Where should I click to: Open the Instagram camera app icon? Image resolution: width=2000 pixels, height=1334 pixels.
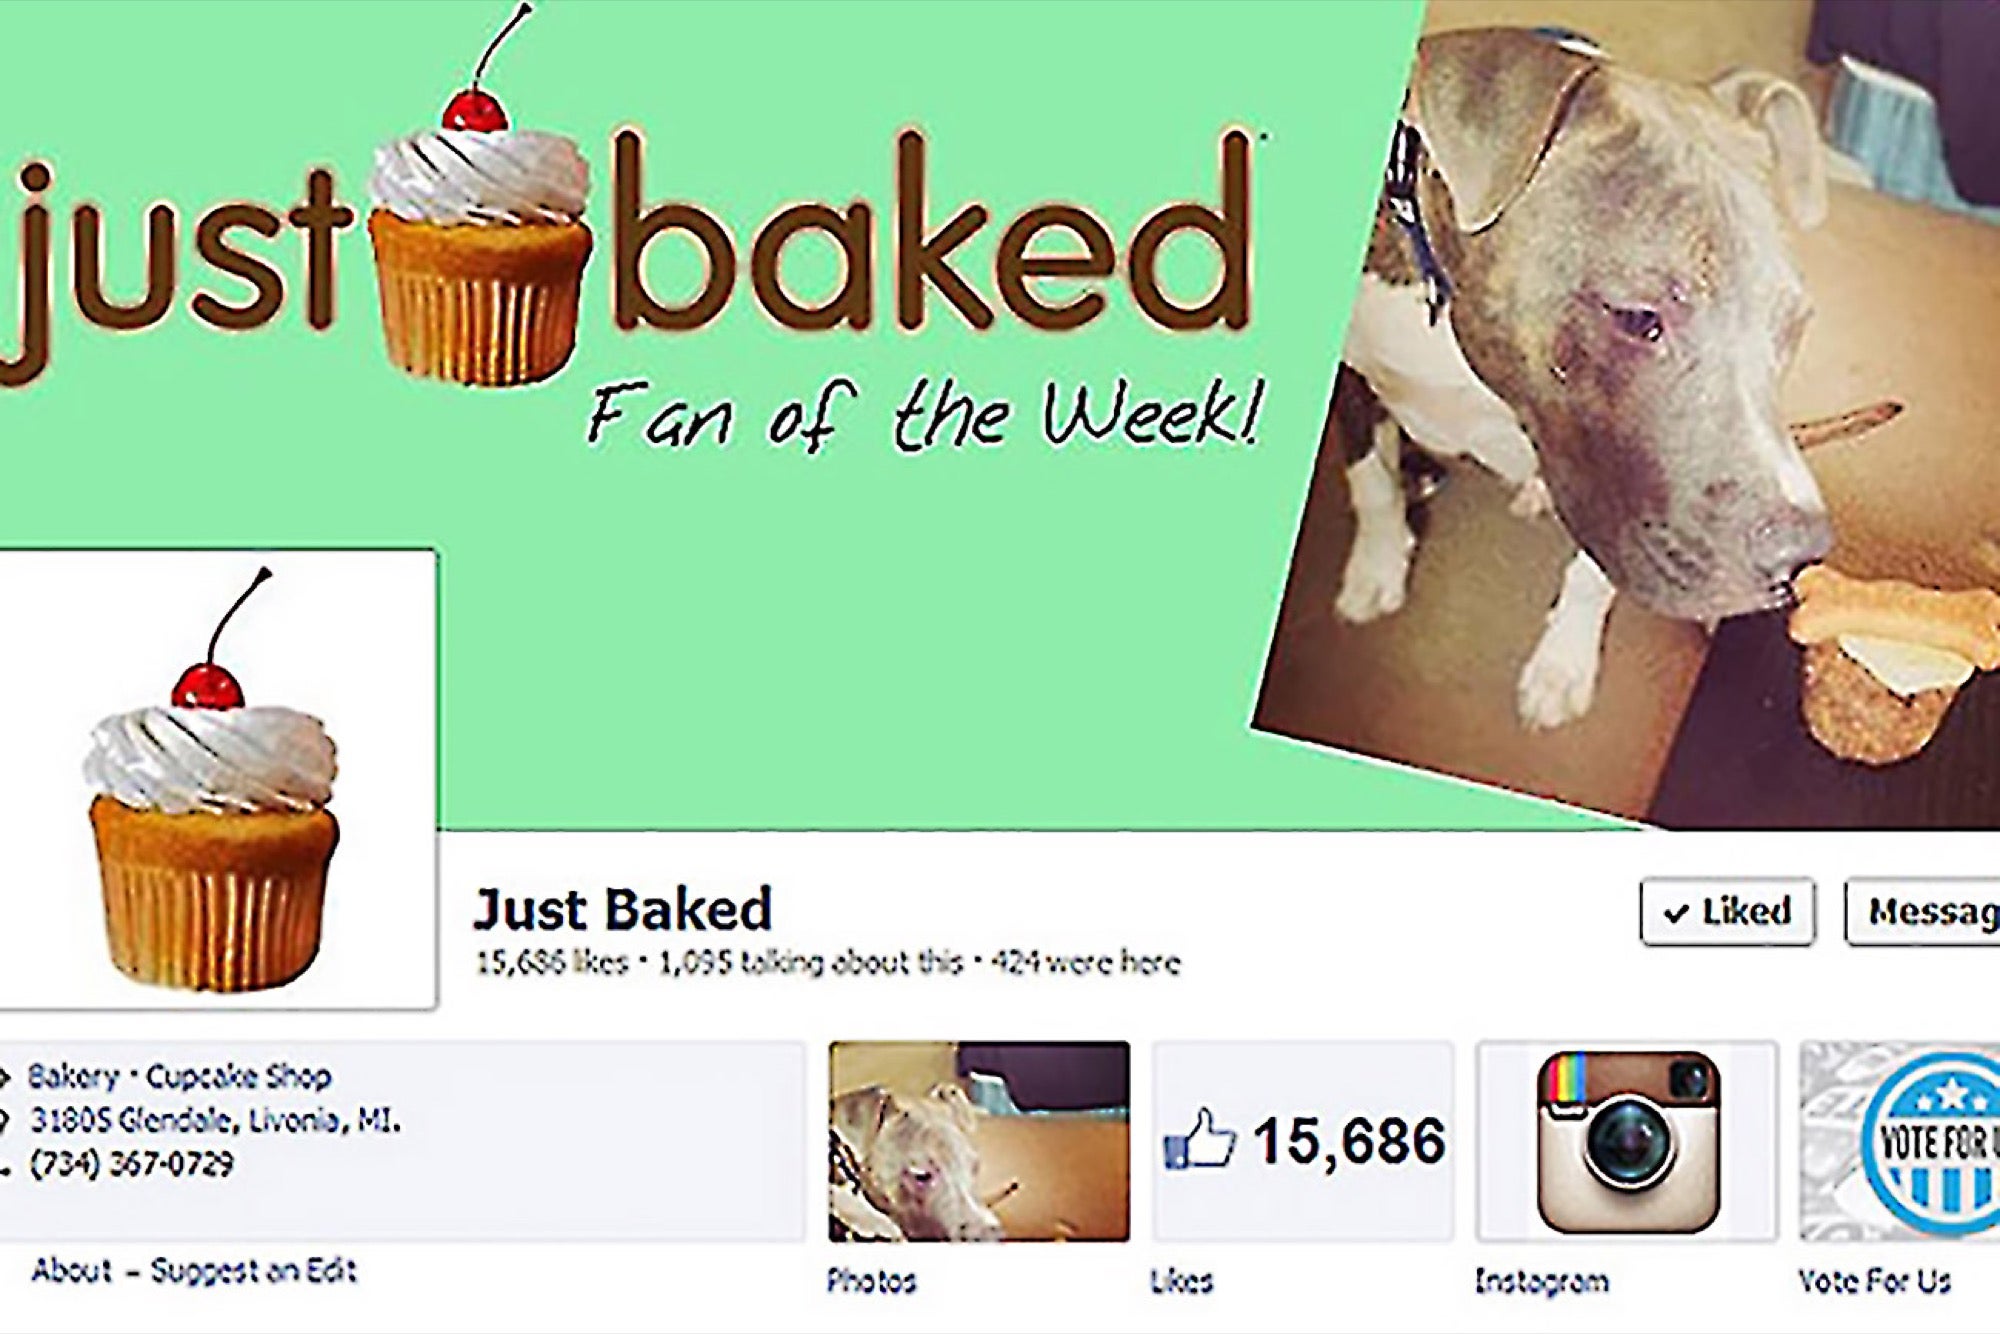1627,1141
